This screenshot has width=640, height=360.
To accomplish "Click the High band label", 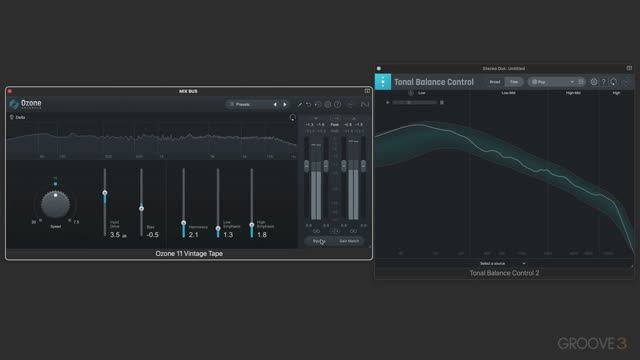I will [x=616, y=93].
